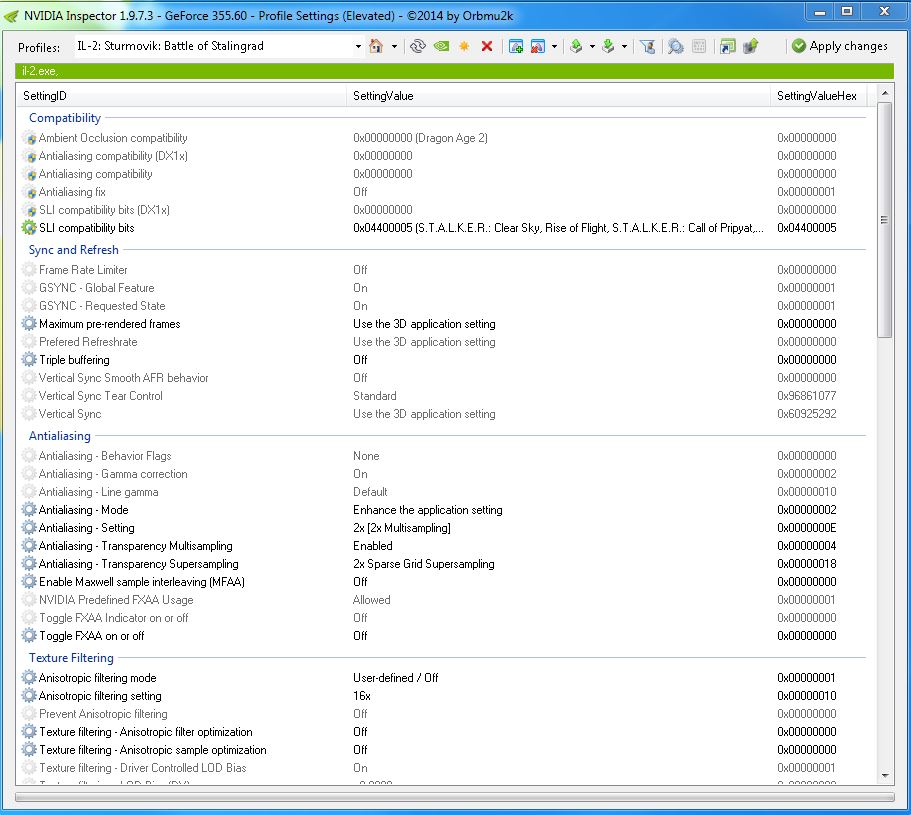Click the scrollbar down arrow

pos(884,775)
